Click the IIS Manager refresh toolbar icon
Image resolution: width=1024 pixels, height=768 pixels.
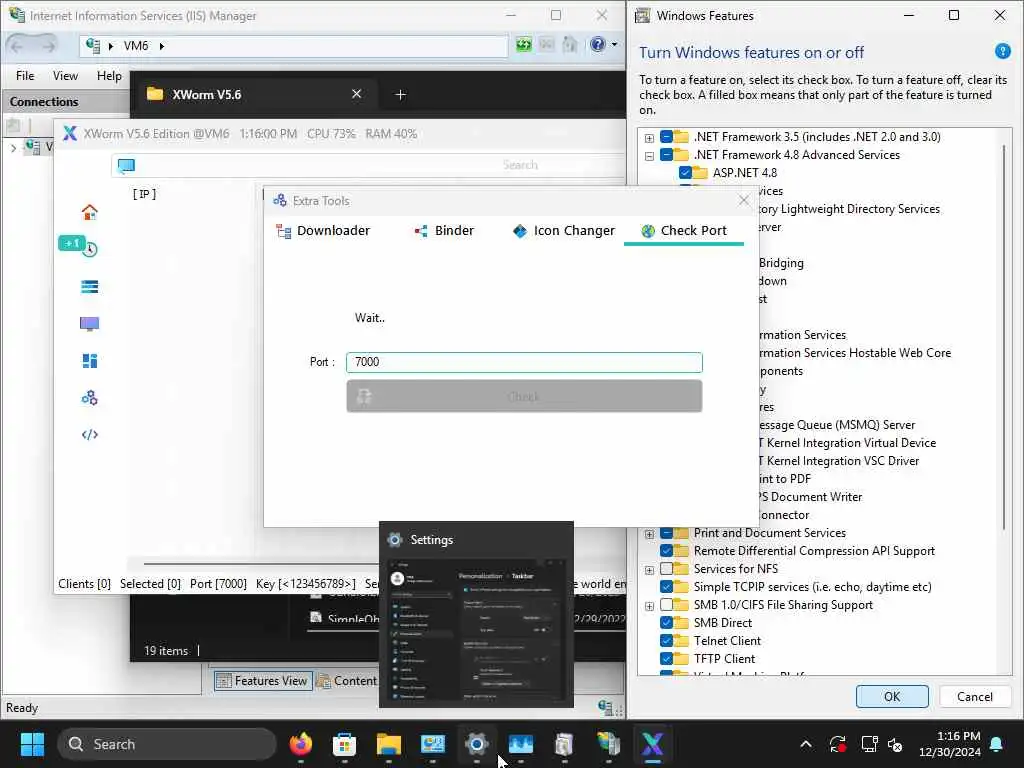tap(524, 45)
